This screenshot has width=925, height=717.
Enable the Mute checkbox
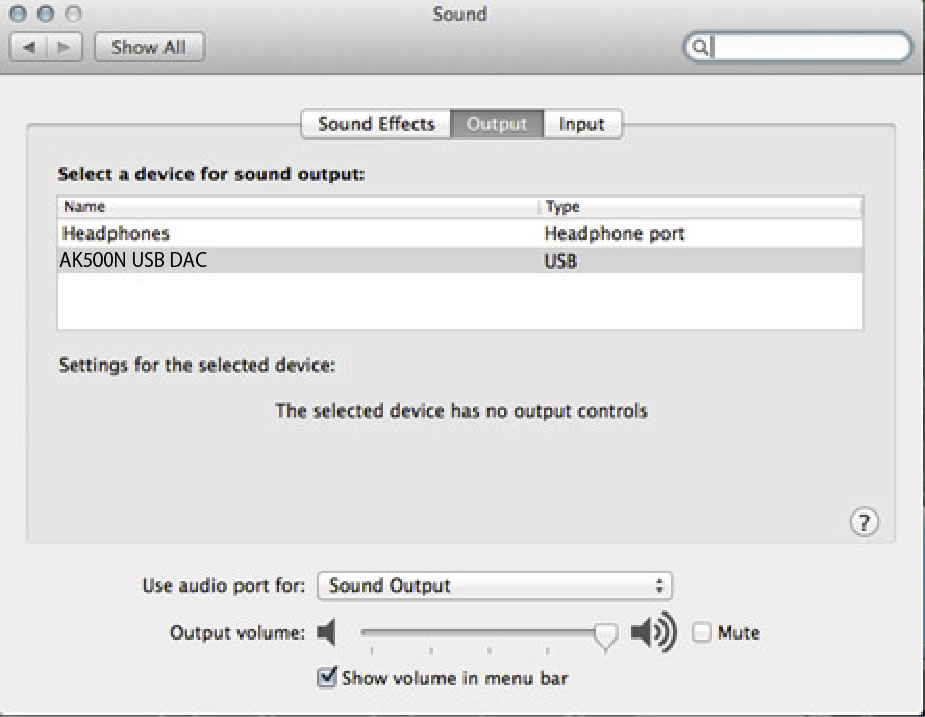click(x=701, y=633)
